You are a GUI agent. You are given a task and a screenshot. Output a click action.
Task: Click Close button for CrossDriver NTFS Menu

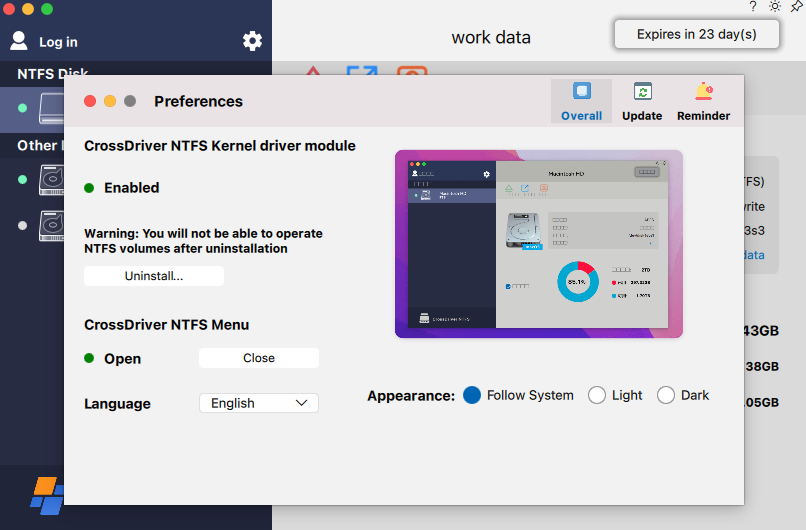(258, 358)
